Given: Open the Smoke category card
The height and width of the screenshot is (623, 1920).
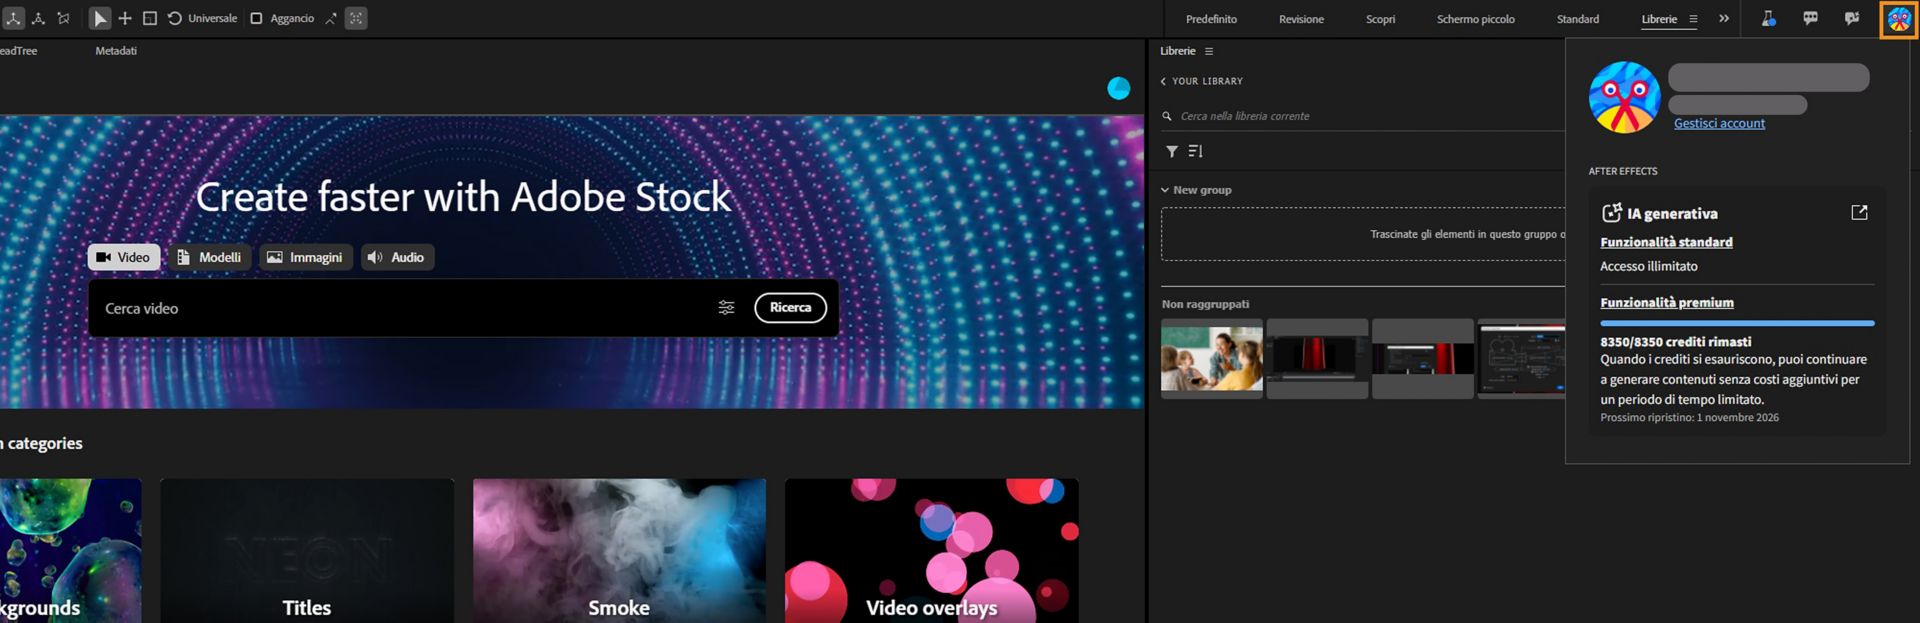Looking at the screenshot, I should click(619, 551).
